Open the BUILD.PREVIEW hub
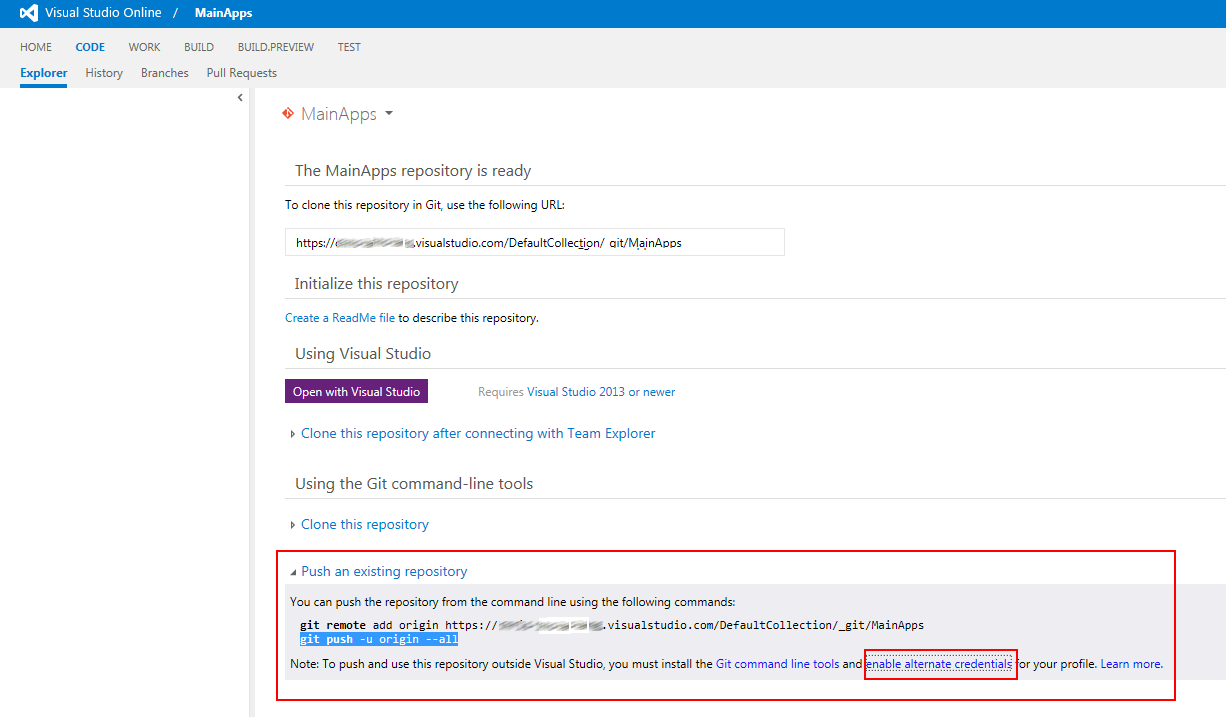 pyautogui.click(x=276, y=47)
